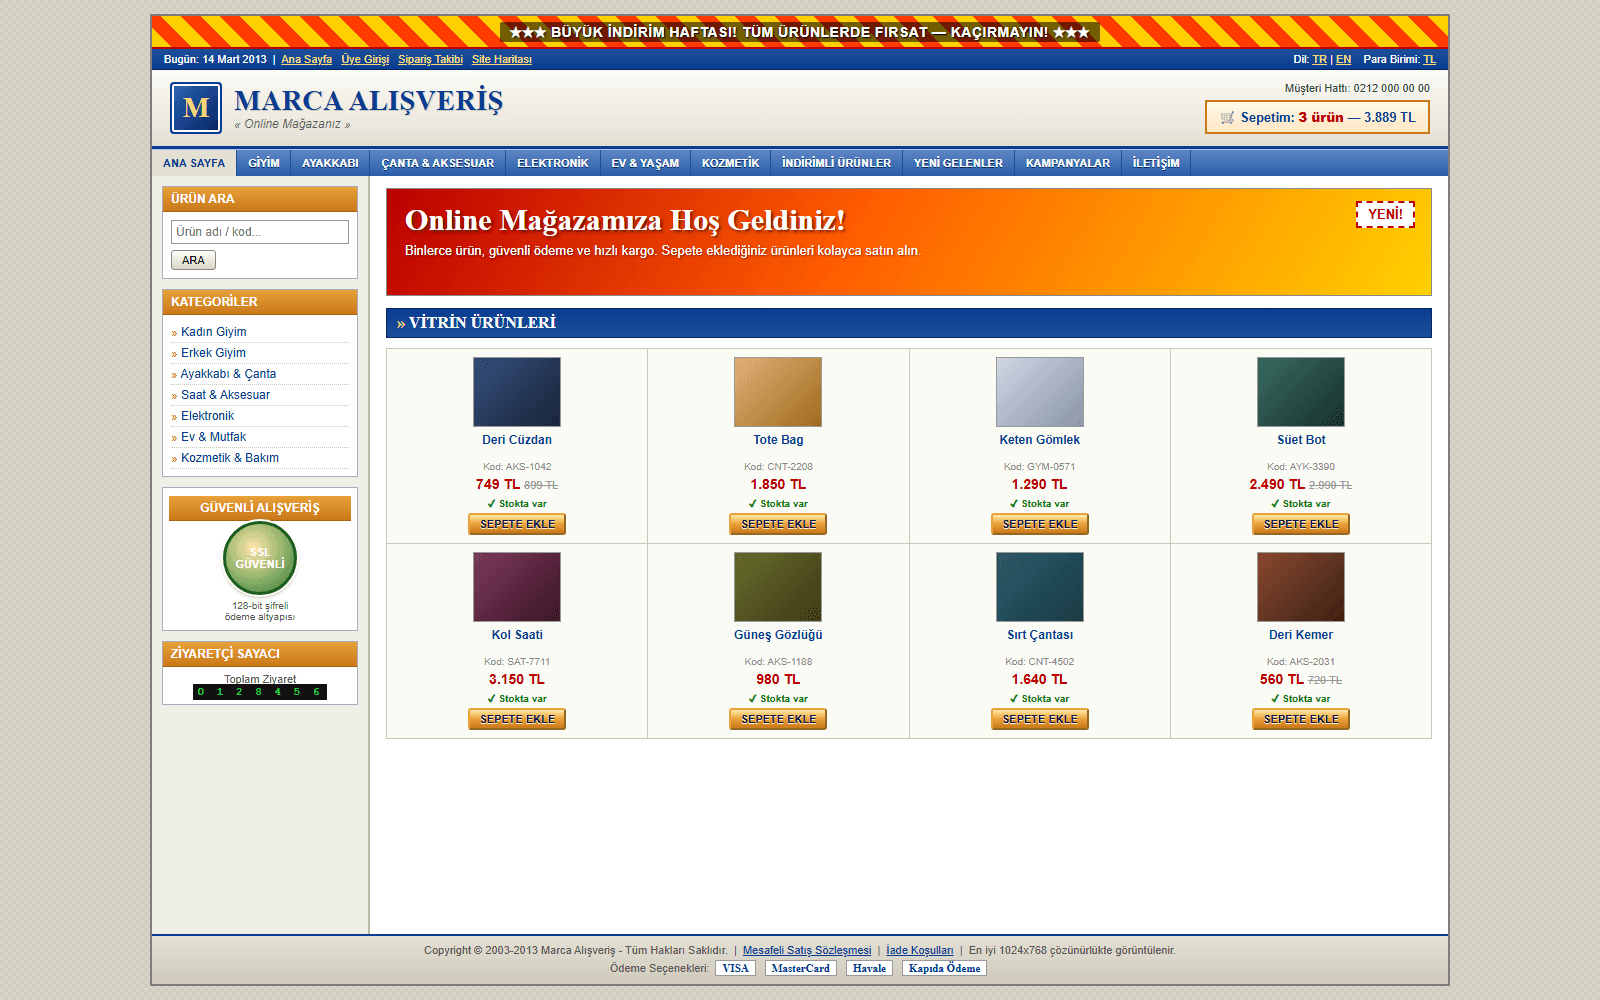The width and height of the screenshot is (1600, 1000).
Task: Click the Güneş Gözlüğü product title
Action: [x=778, y=635]
